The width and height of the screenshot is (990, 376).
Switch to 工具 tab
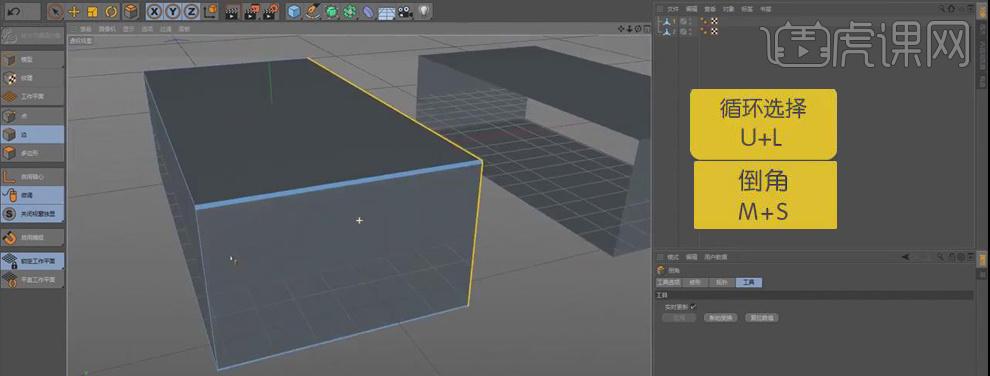click(749, 283)
